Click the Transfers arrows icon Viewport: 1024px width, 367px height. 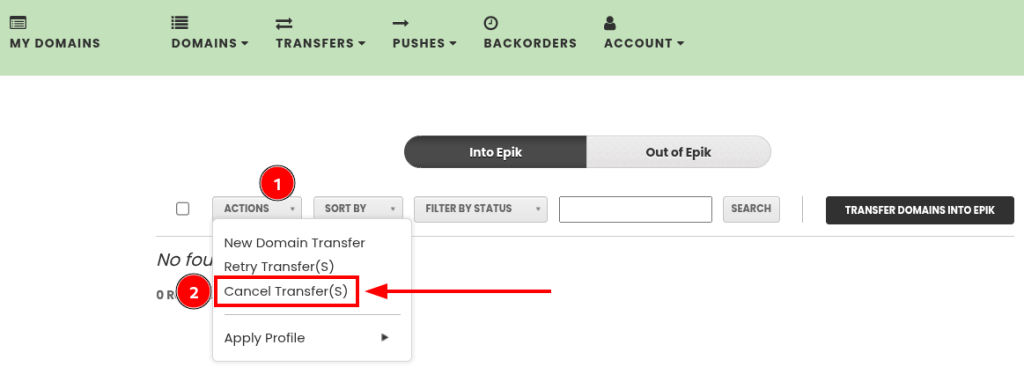284,24
